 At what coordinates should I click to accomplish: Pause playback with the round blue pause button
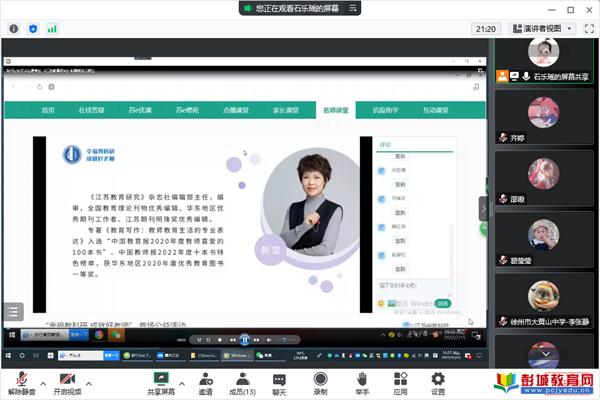pyautogui.click(x=245, y=340)
